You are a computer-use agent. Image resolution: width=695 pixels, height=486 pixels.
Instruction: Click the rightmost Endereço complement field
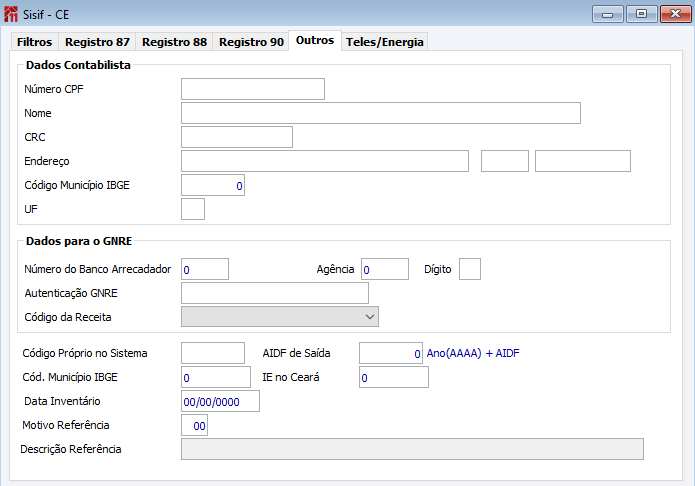click(583, 161)
